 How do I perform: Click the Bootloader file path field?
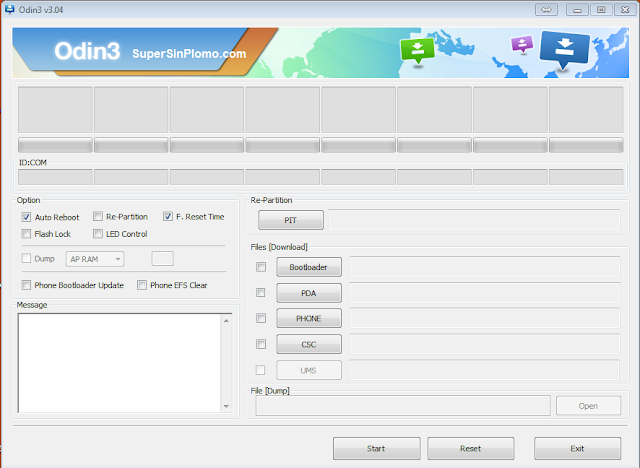[x=485, y=267]
